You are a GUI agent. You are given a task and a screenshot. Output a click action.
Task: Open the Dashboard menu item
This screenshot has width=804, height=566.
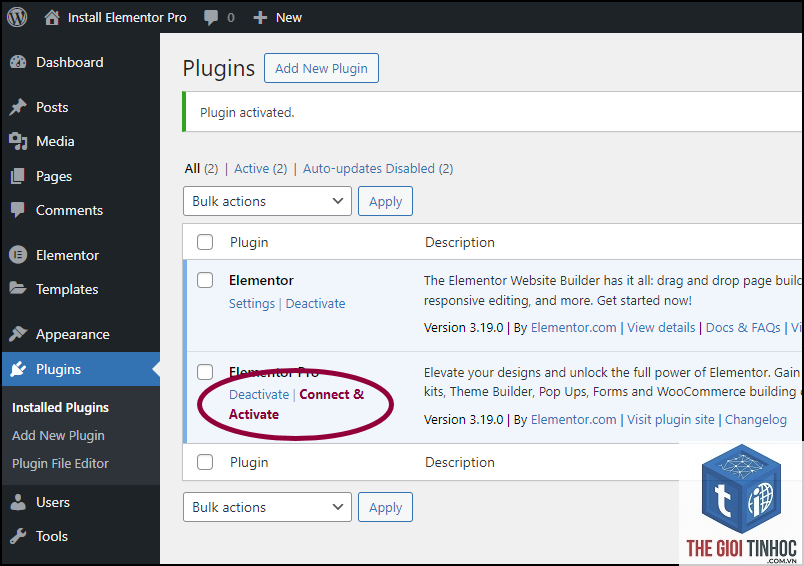(x=70, y=63)
